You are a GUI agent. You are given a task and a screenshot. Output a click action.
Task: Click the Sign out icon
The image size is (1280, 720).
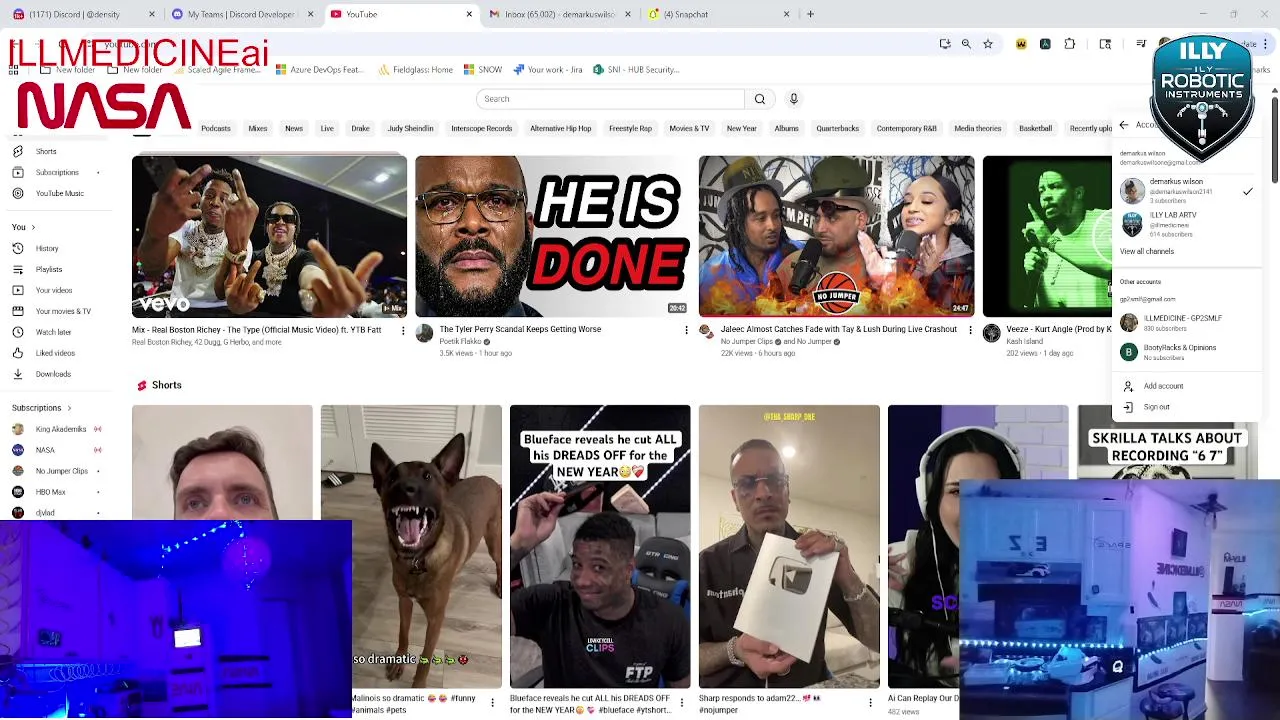coord(1128,407)
